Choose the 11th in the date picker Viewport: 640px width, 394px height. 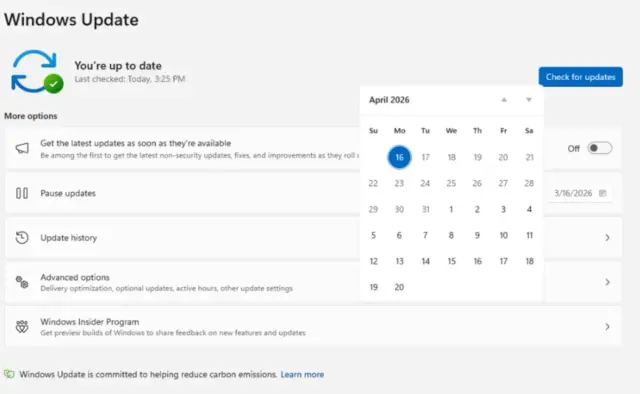pos(529,236)
